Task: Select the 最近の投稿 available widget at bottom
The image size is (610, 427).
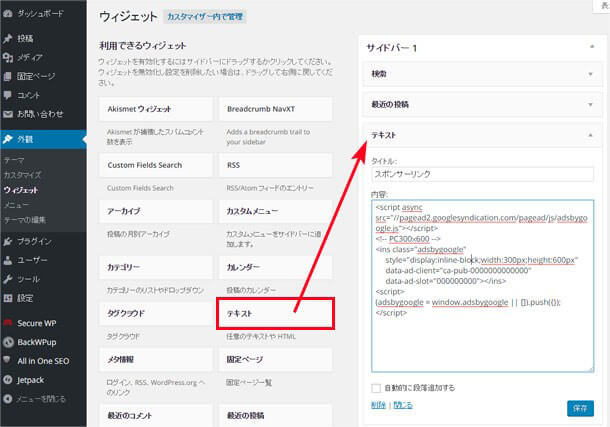Action: pyautogui.click(x=276, y=416)
